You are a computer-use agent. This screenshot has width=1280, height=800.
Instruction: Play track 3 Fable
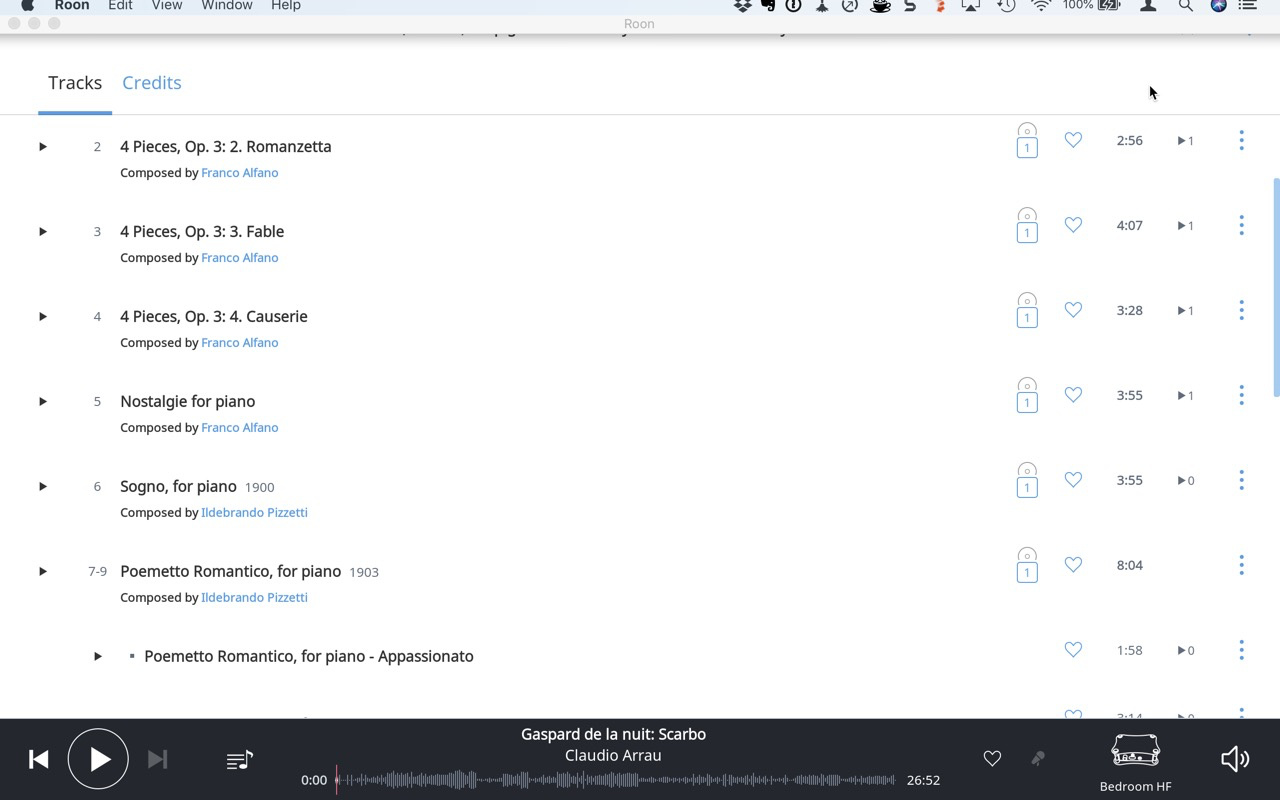(x=43, y=231)
